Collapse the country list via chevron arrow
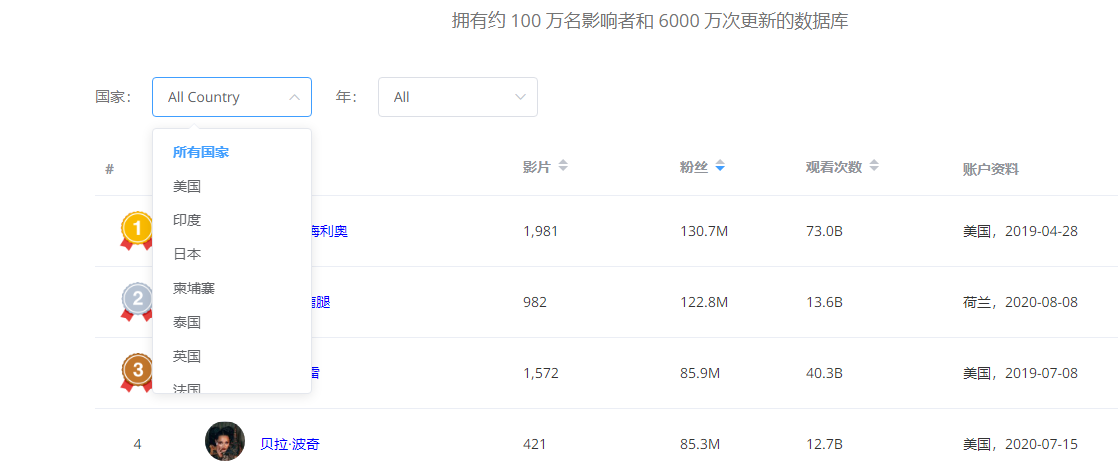 [294, 97]
